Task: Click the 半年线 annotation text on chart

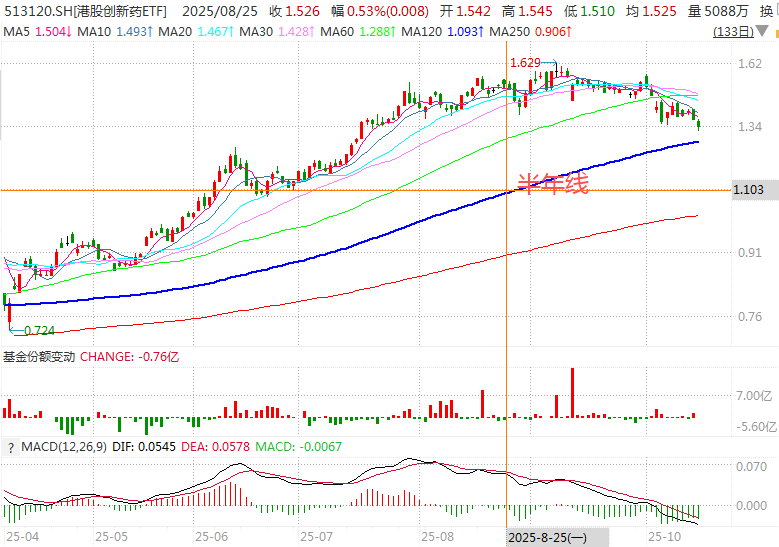Action: (x=551, y=183)
